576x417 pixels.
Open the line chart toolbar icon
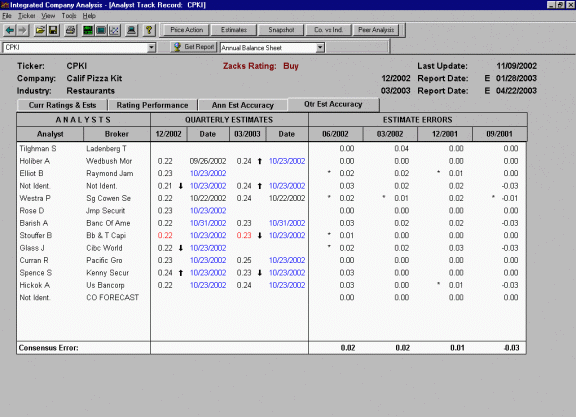click(114, 30)
